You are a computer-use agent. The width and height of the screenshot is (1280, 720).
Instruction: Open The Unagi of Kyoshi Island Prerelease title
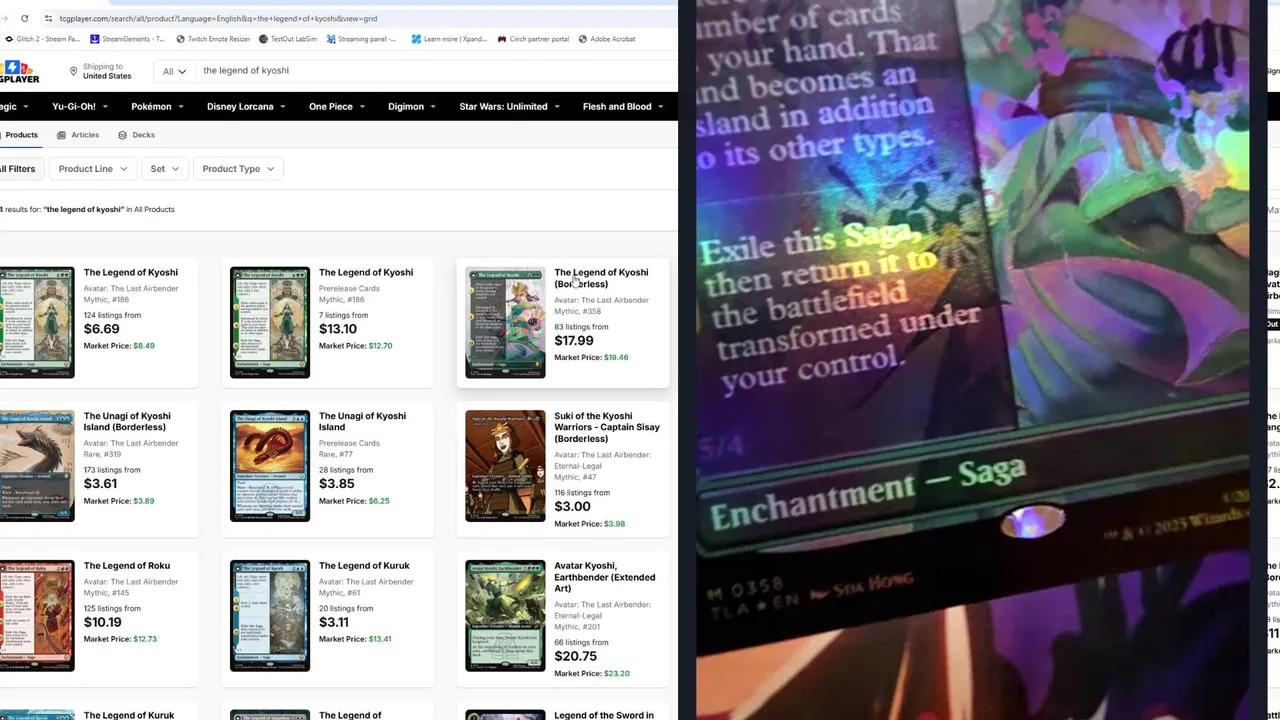(362, 421)
